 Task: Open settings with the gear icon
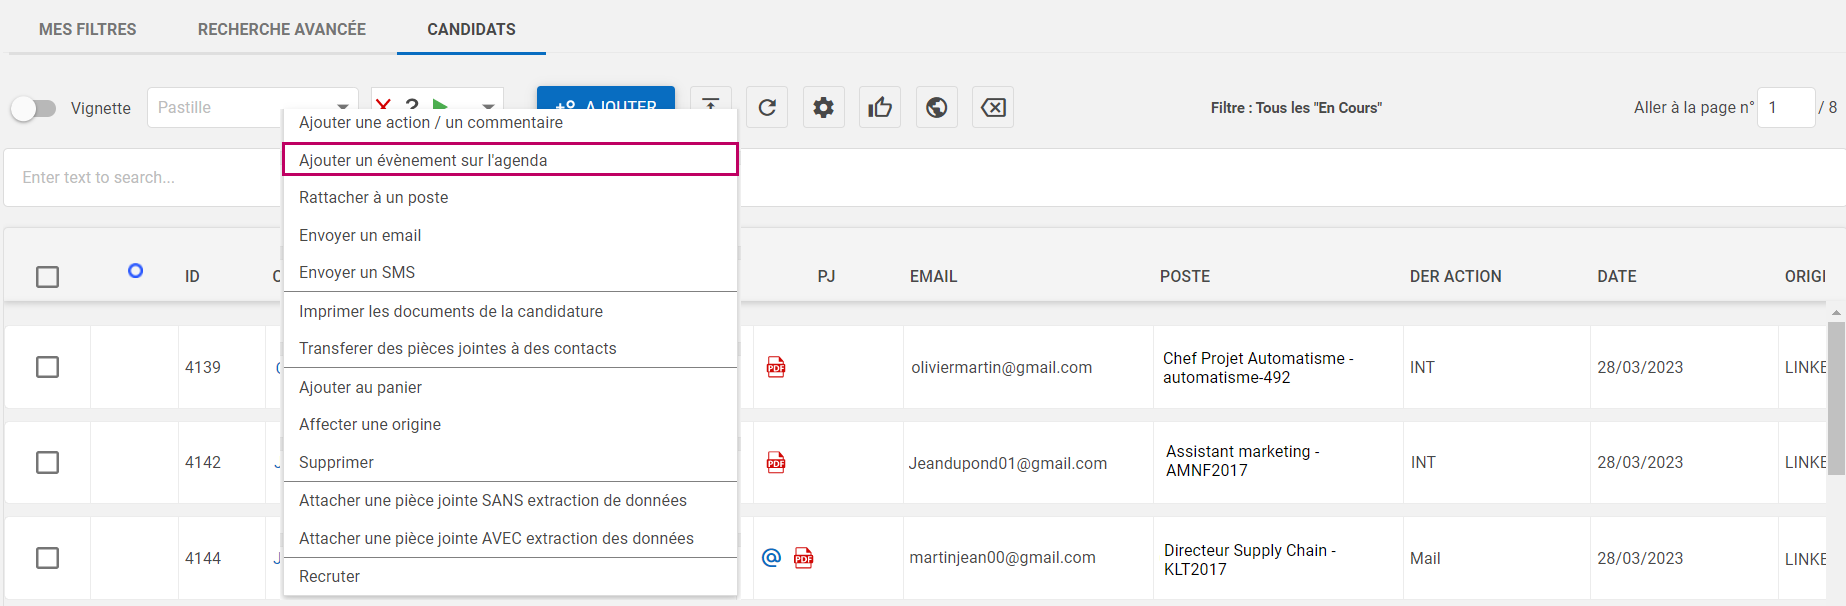pyautogui.click(x=823, y=107)
